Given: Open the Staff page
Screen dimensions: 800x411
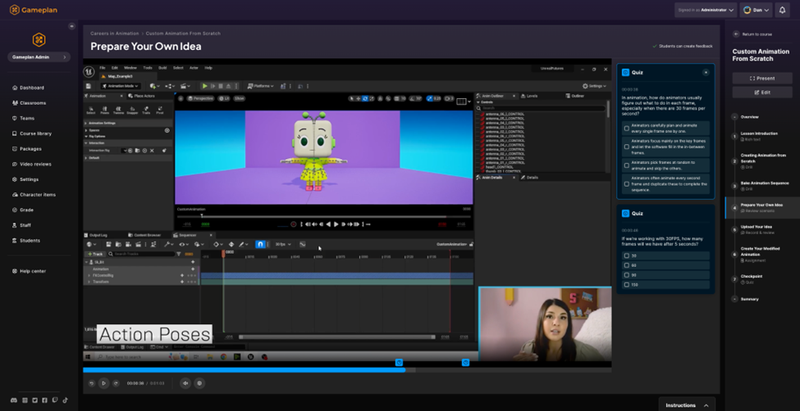Looking at the screenshot, I should (x=22, y=225).
